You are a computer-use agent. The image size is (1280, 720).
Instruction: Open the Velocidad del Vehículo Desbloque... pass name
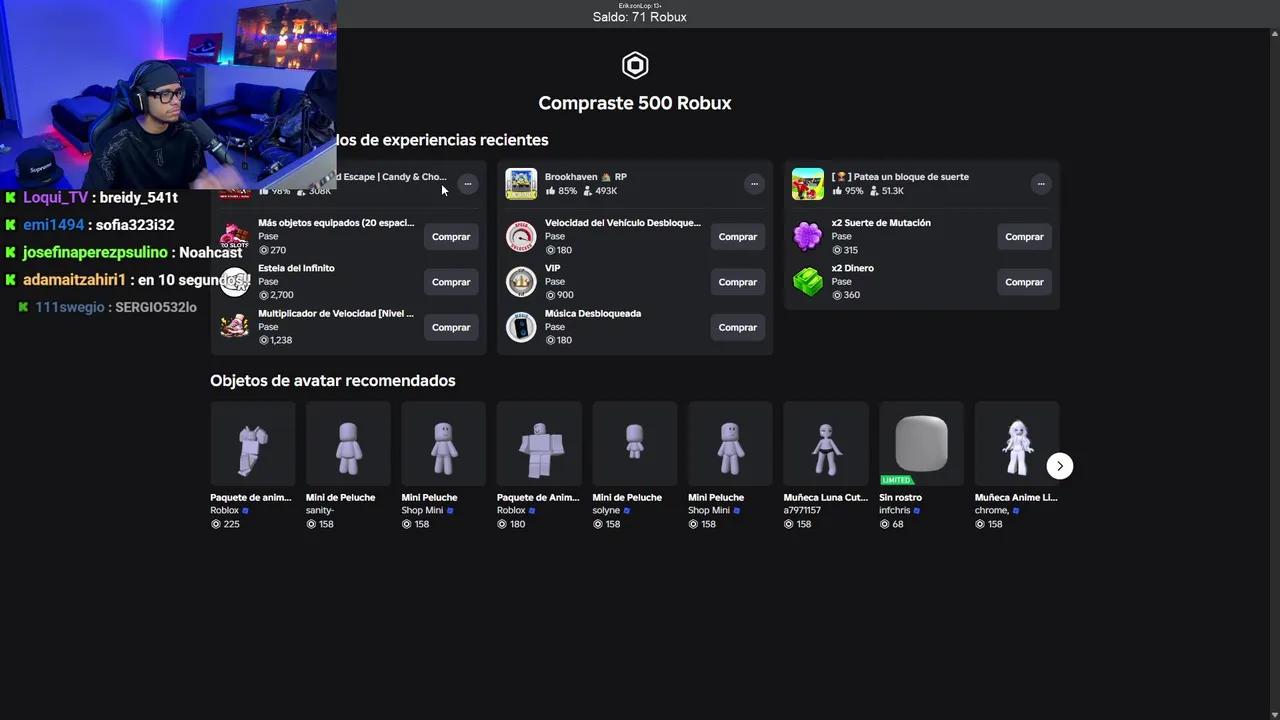tap(623, 223)
